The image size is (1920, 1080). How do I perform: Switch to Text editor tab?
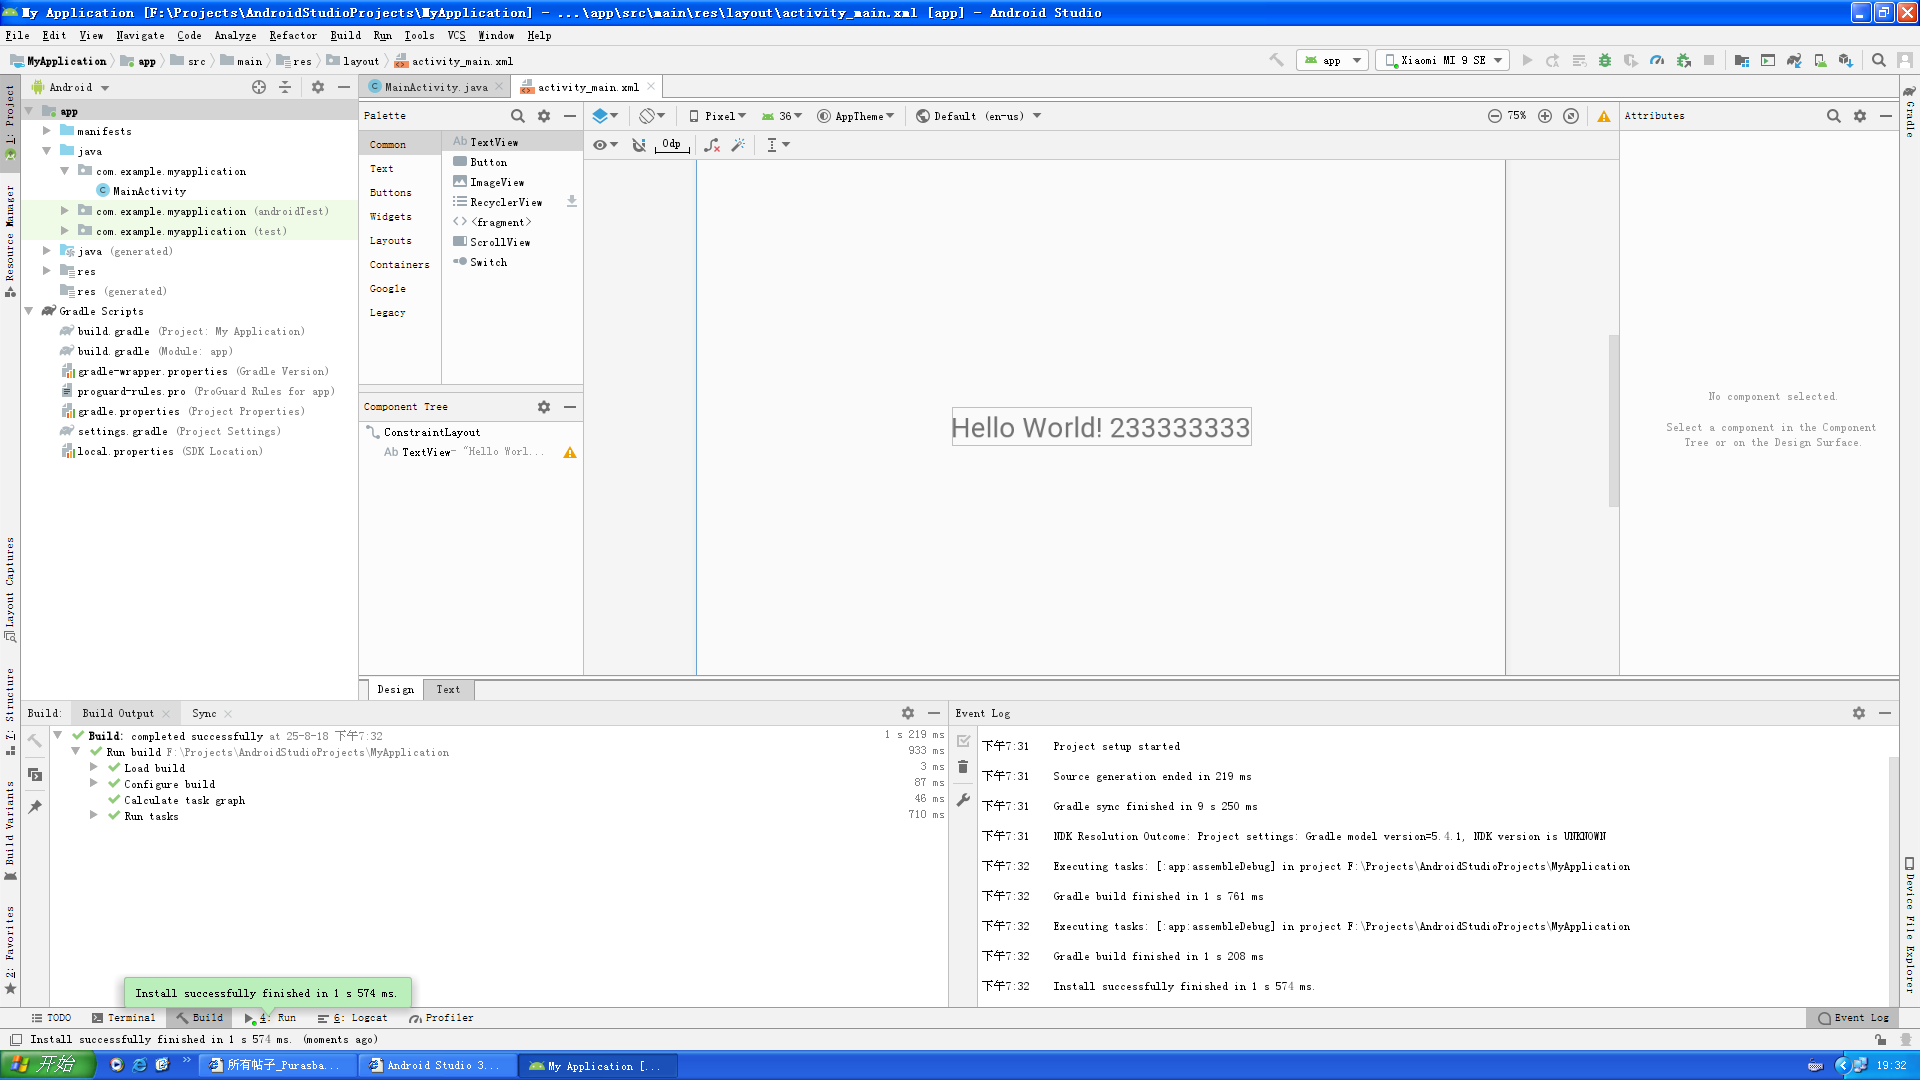pos(448,690)
